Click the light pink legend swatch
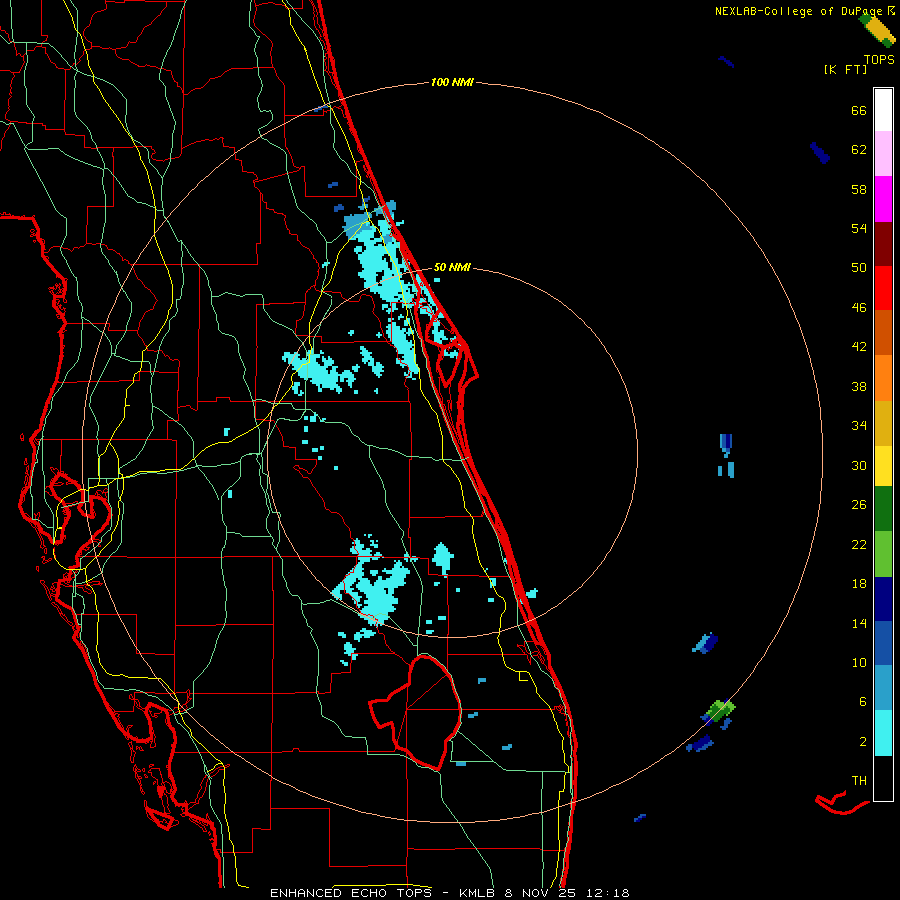 pos(883,153)
